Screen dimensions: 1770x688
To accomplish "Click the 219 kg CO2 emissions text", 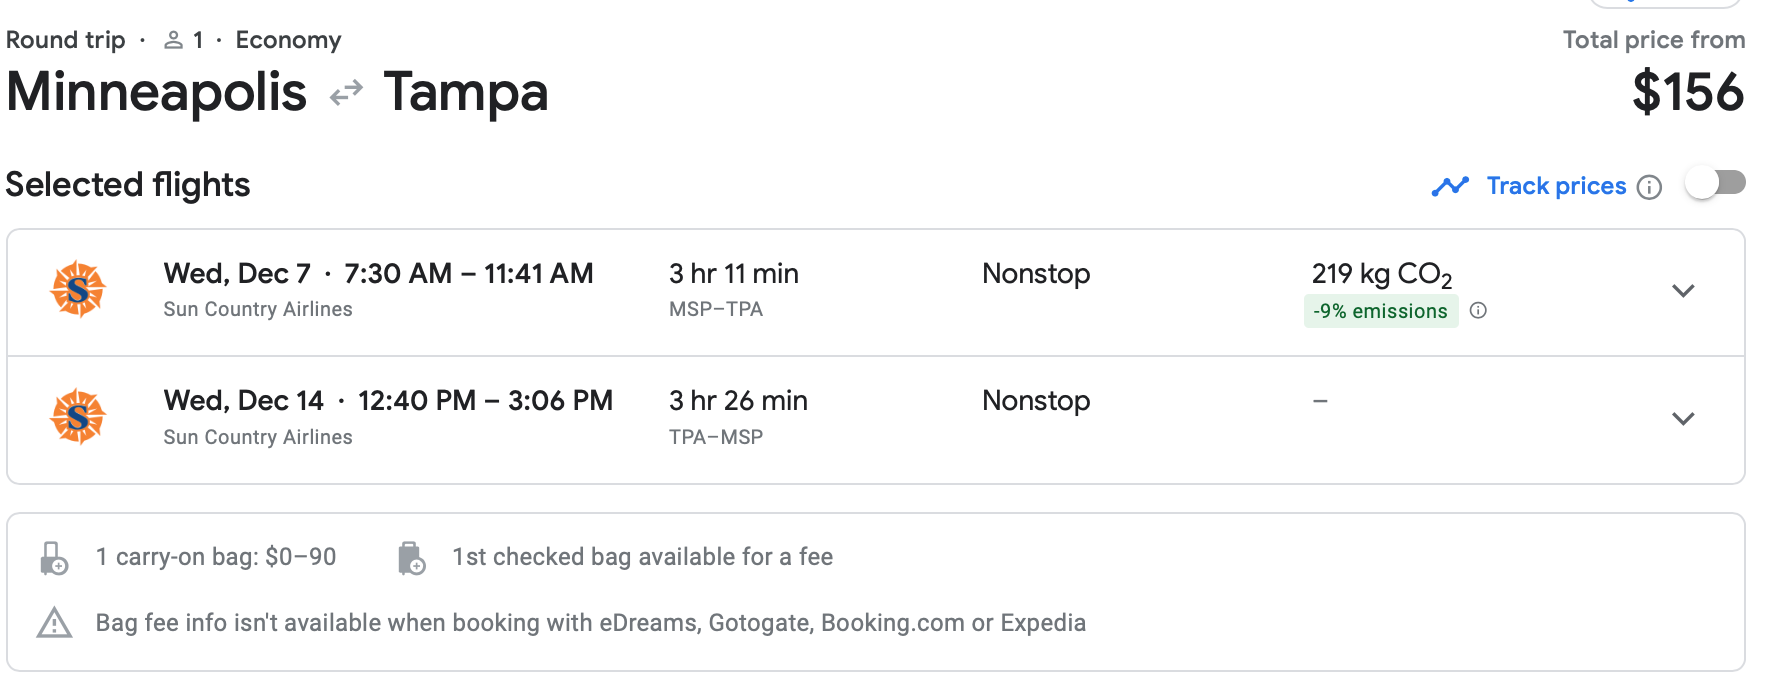I will (x=1381, y=274).
